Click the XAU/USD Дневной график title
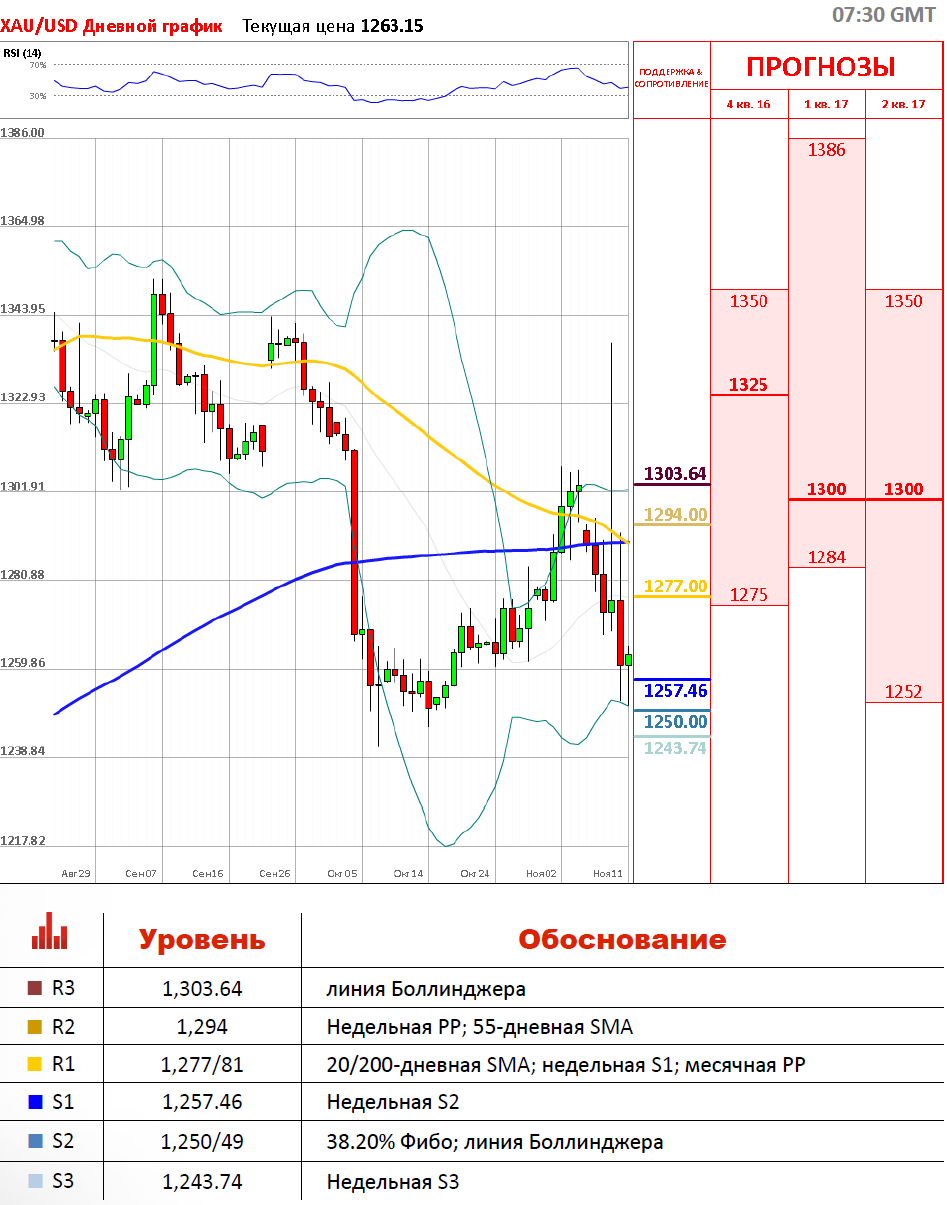The image size is (947, 1205). coord(112,26)
